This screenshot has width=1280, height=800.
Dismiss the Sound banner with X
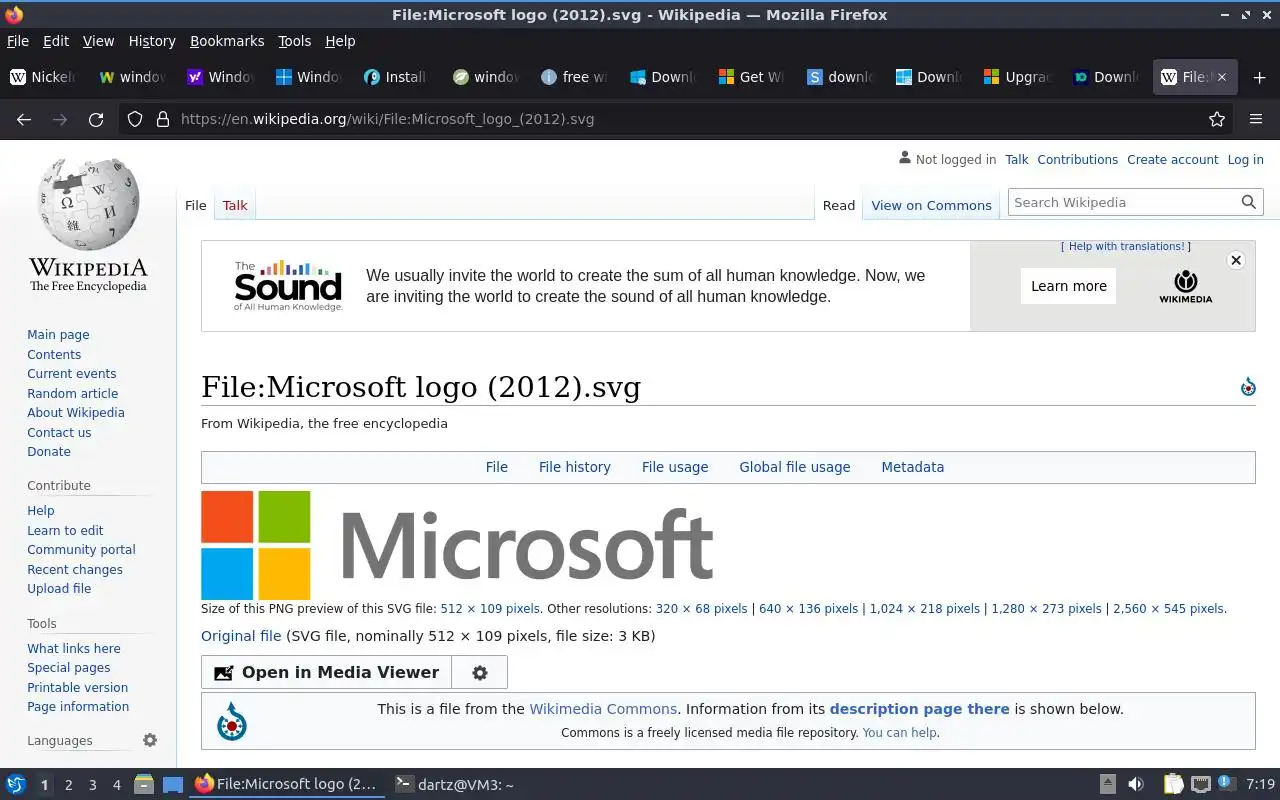point(1236,260)
